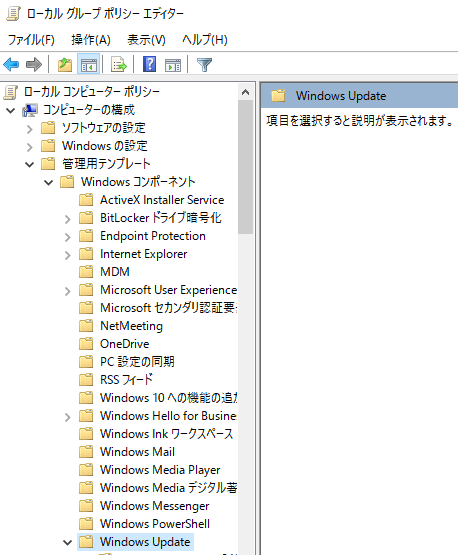The height and width of the screenshot is (555, 458).
Task: Toggle the show/hide action pane icon
Action: 173,65
